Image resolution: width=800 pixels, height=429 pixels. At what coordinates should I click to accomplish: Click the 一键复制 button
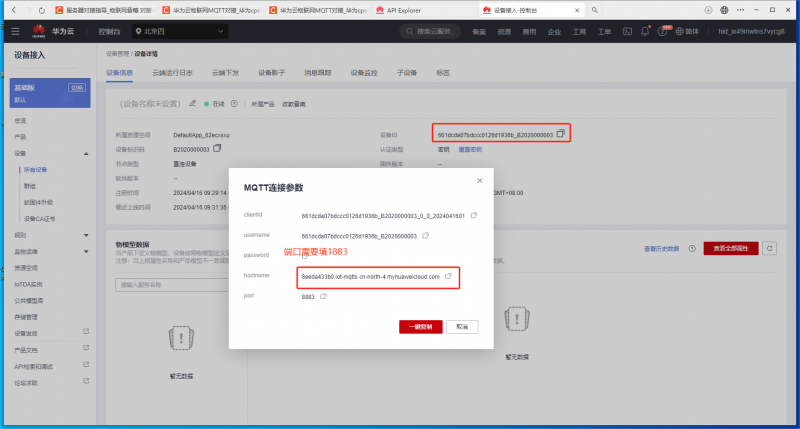(x=420, y=326)
